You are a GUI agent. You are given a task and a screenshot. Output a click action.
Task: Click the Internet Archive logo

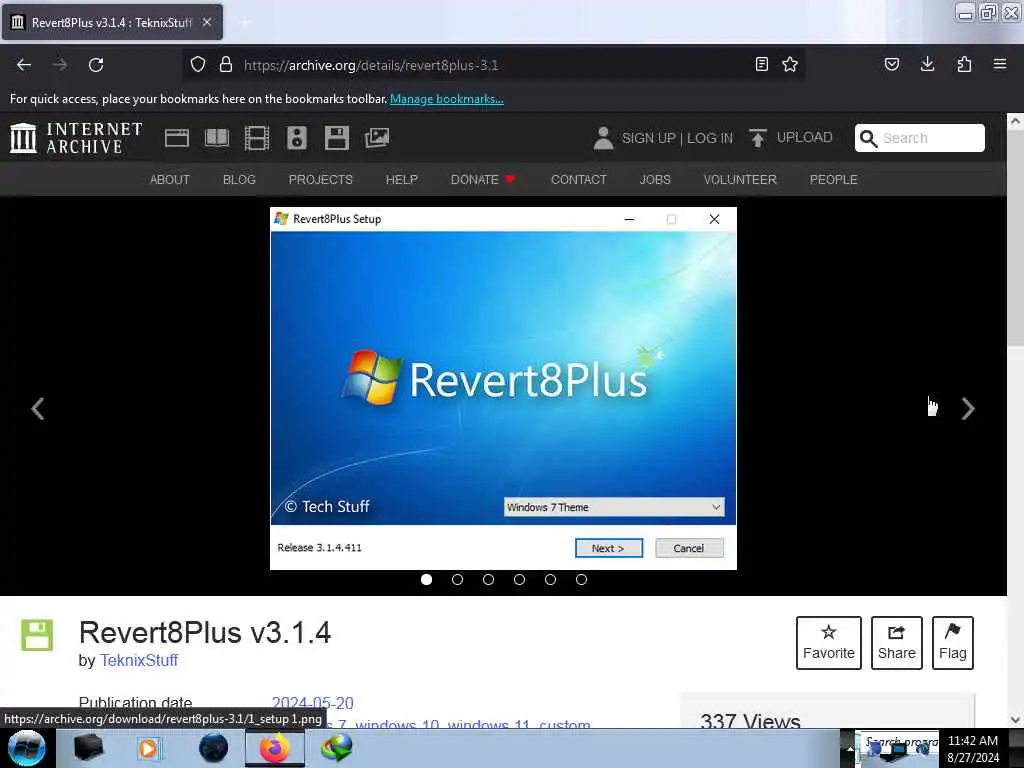coord(76,138)
